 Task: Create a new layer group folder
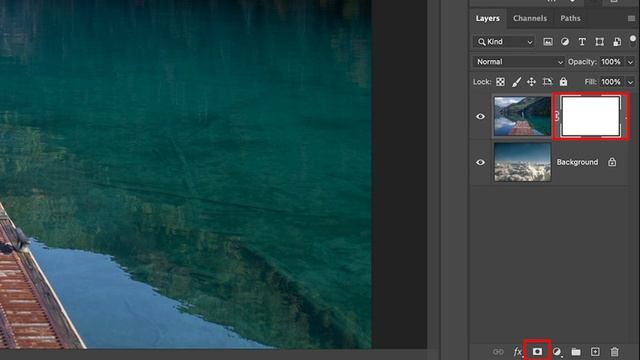point(576,351)
